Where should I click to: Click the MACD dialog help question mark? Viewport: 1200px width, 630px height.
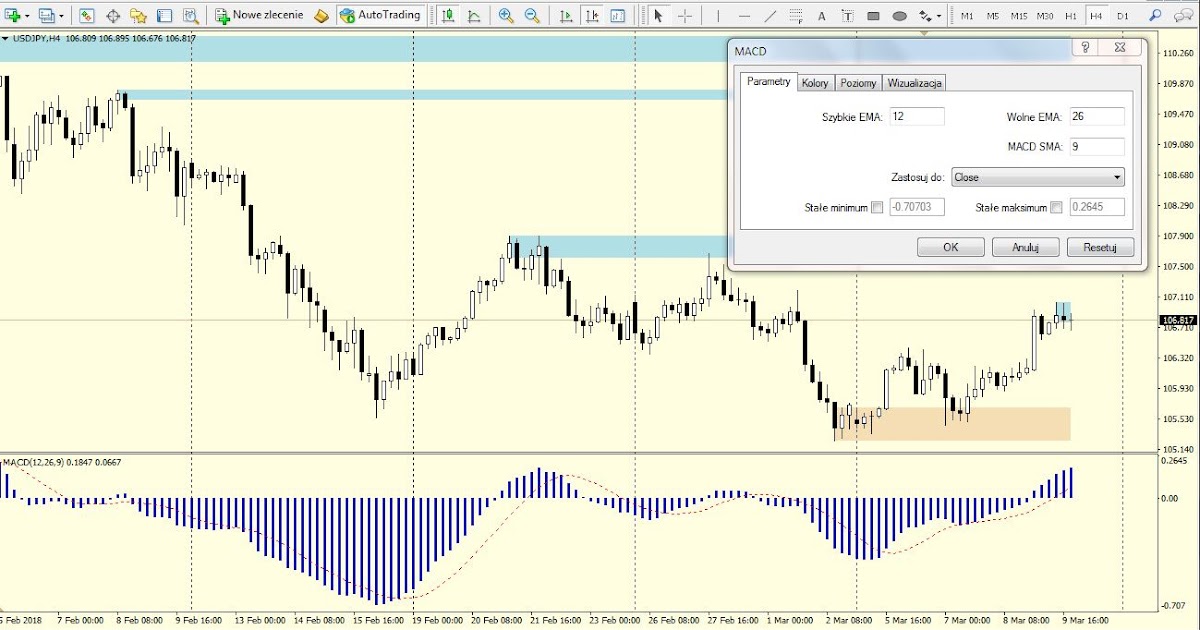point(1084,47)
